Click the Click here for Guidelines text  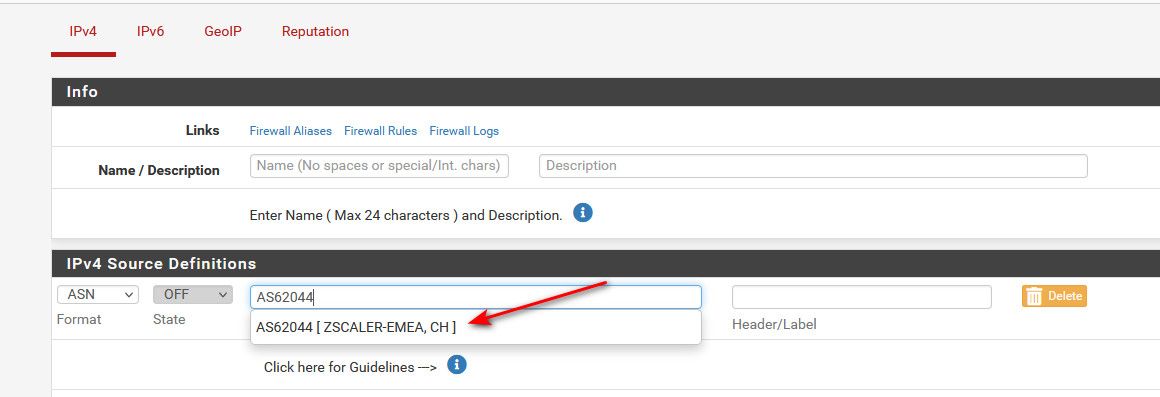[x=350, y=367]
